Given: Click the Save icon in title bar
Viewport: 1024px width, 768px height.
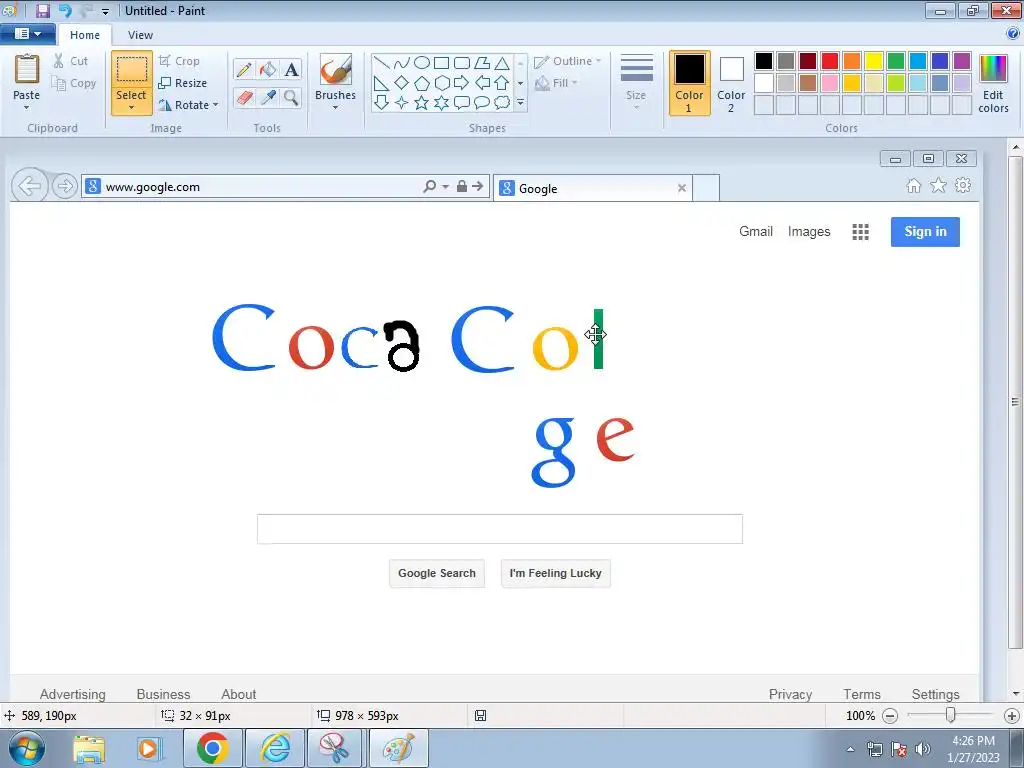Looking at the screenshot, I should pyautogui.click(x=43, y=10).
